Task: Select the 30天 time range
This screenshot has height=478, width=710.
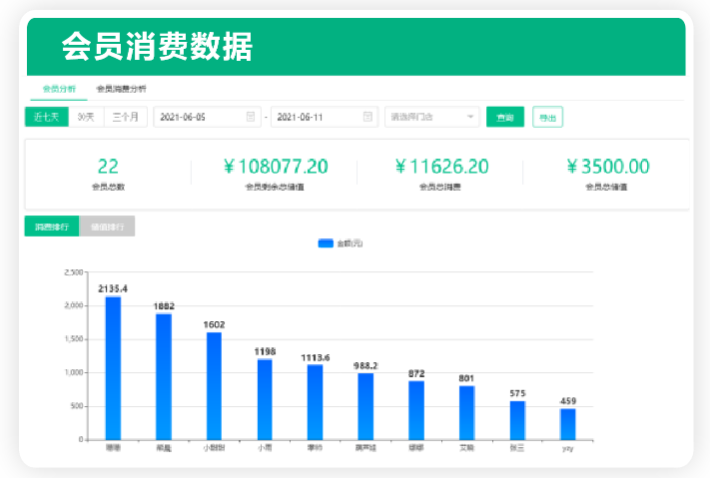Action: (x=86, y=117)
